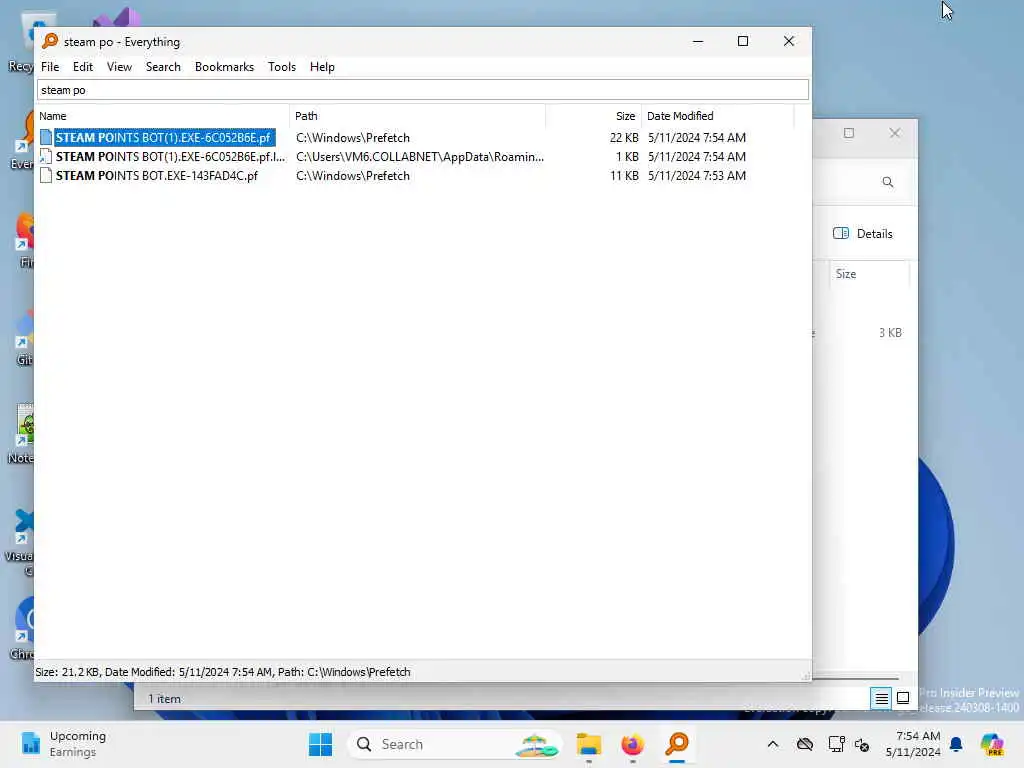
Task: Click file icon of STEAM POINTS BOT.EXE-143FAD4C.pf
Action: 46,176
